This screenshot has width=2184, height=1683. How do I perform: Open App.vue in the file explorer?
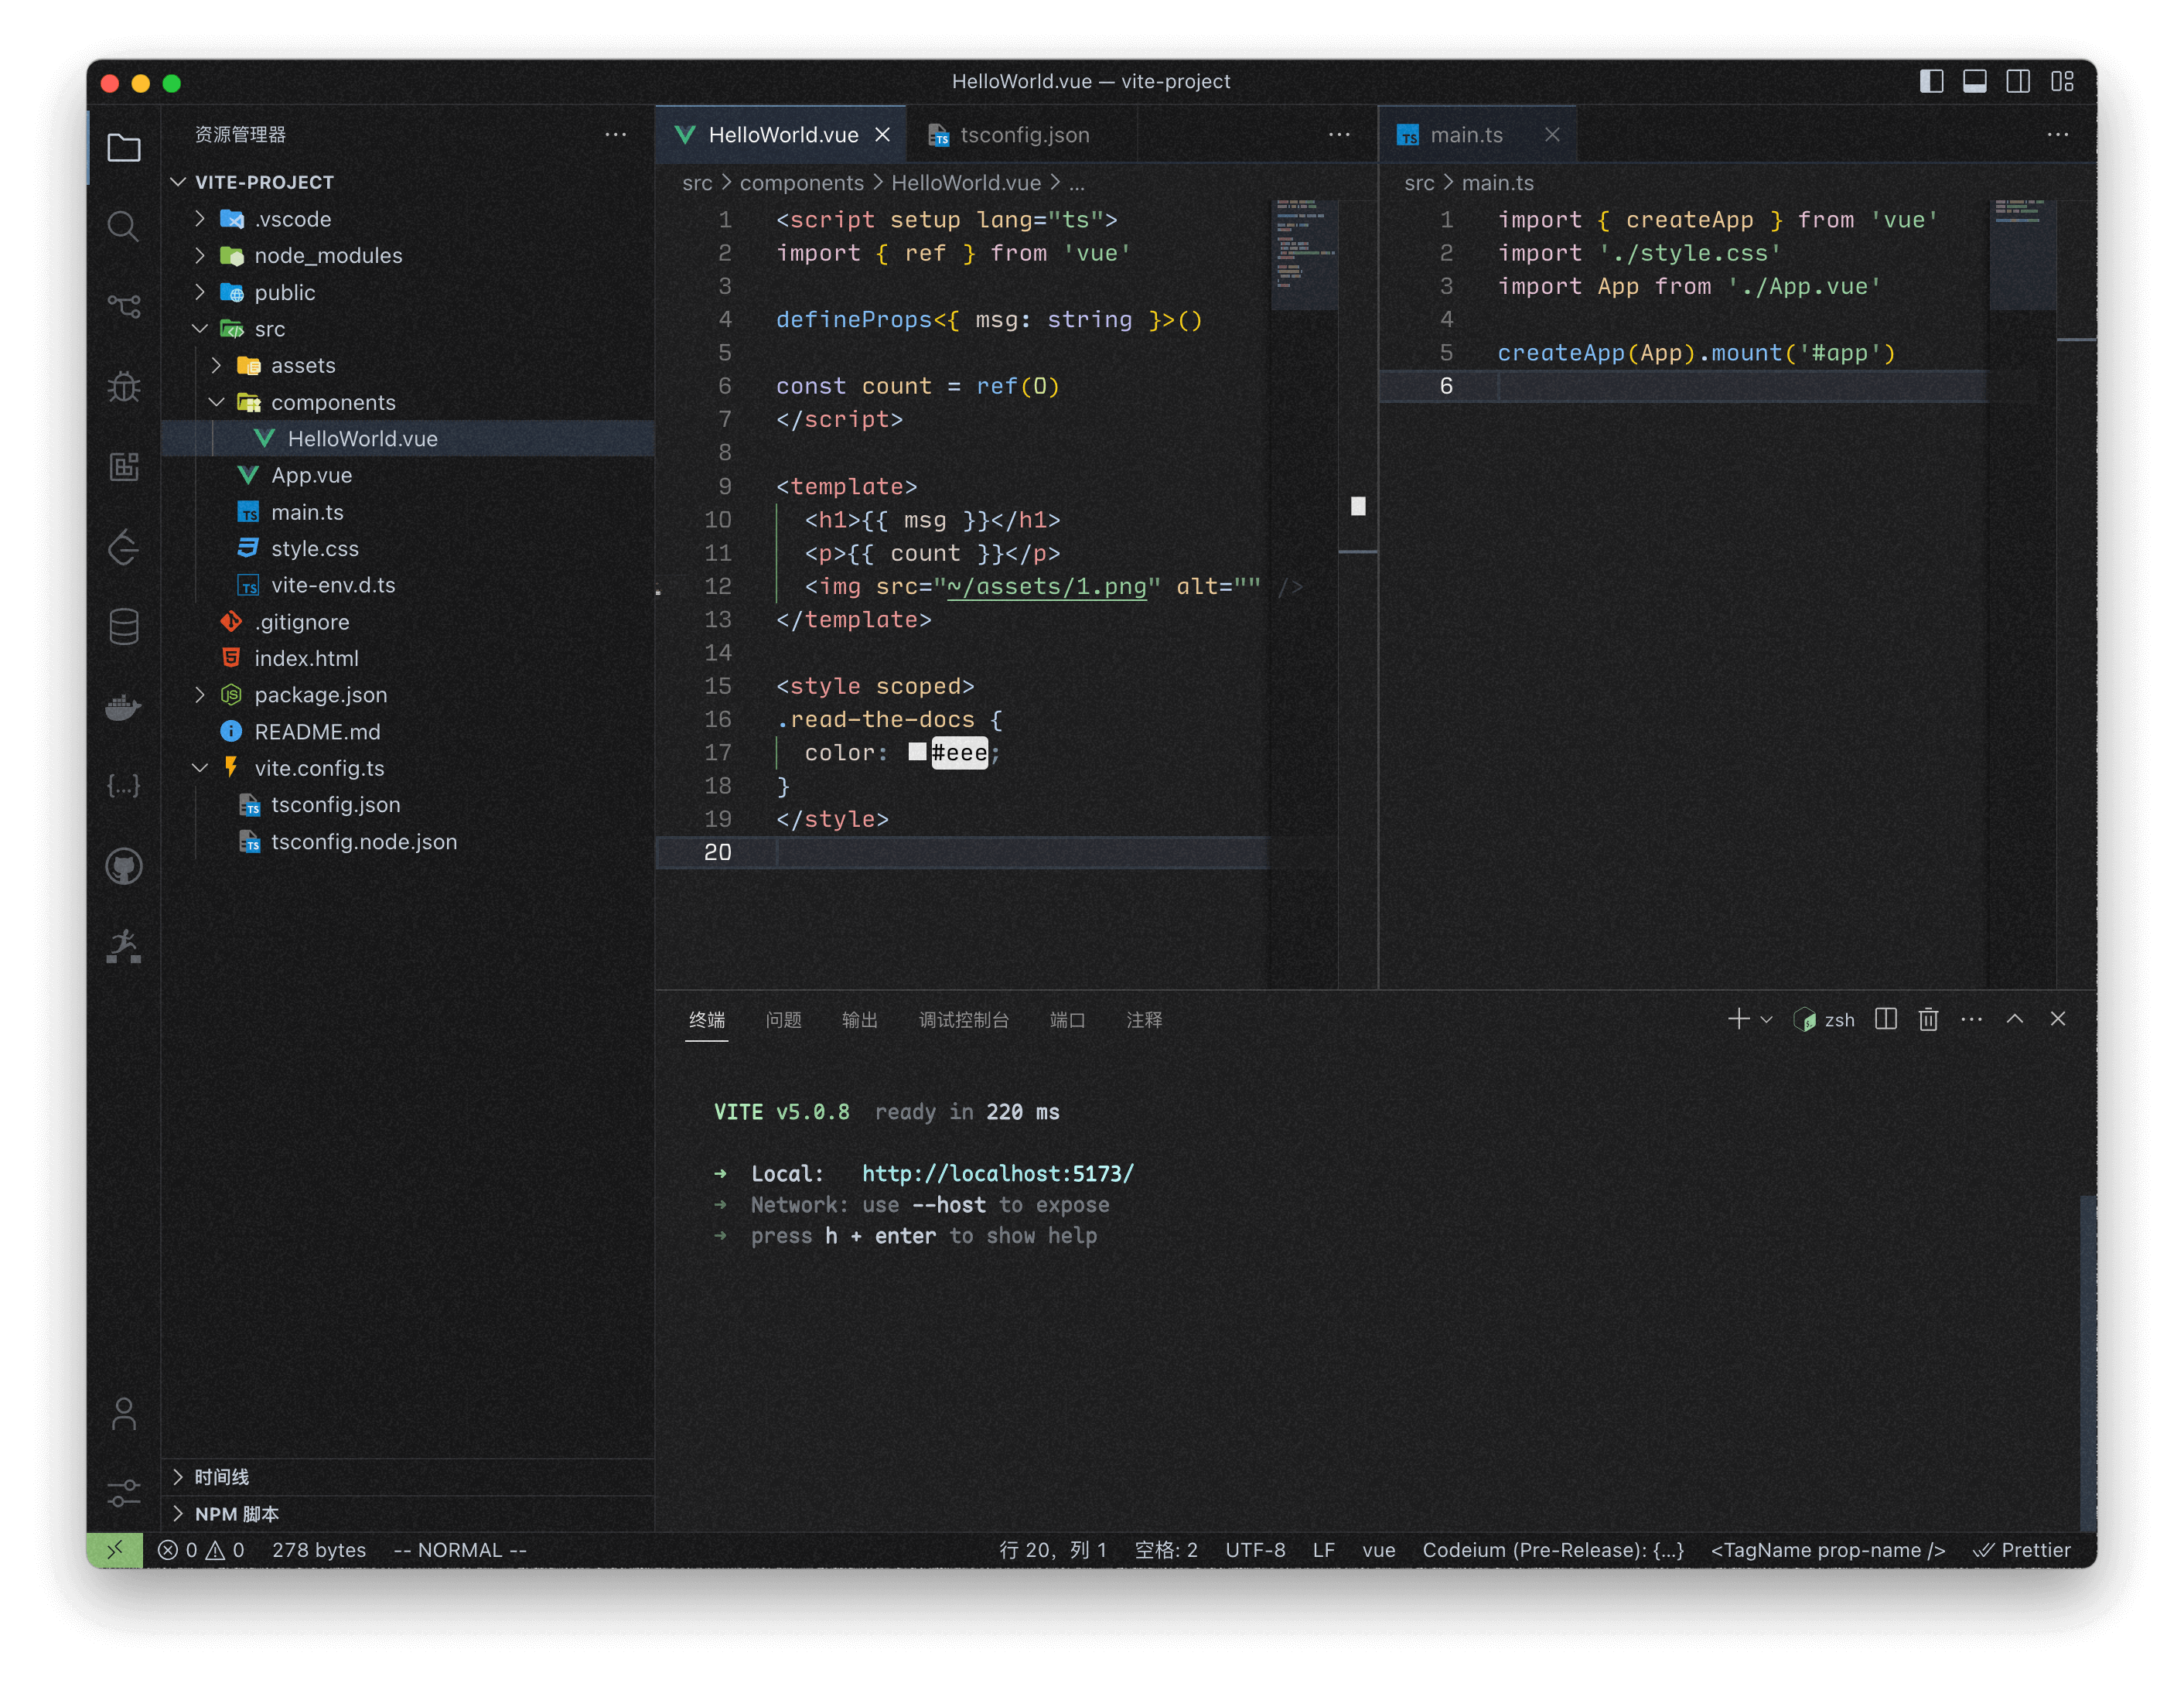(x=311, y=476)
